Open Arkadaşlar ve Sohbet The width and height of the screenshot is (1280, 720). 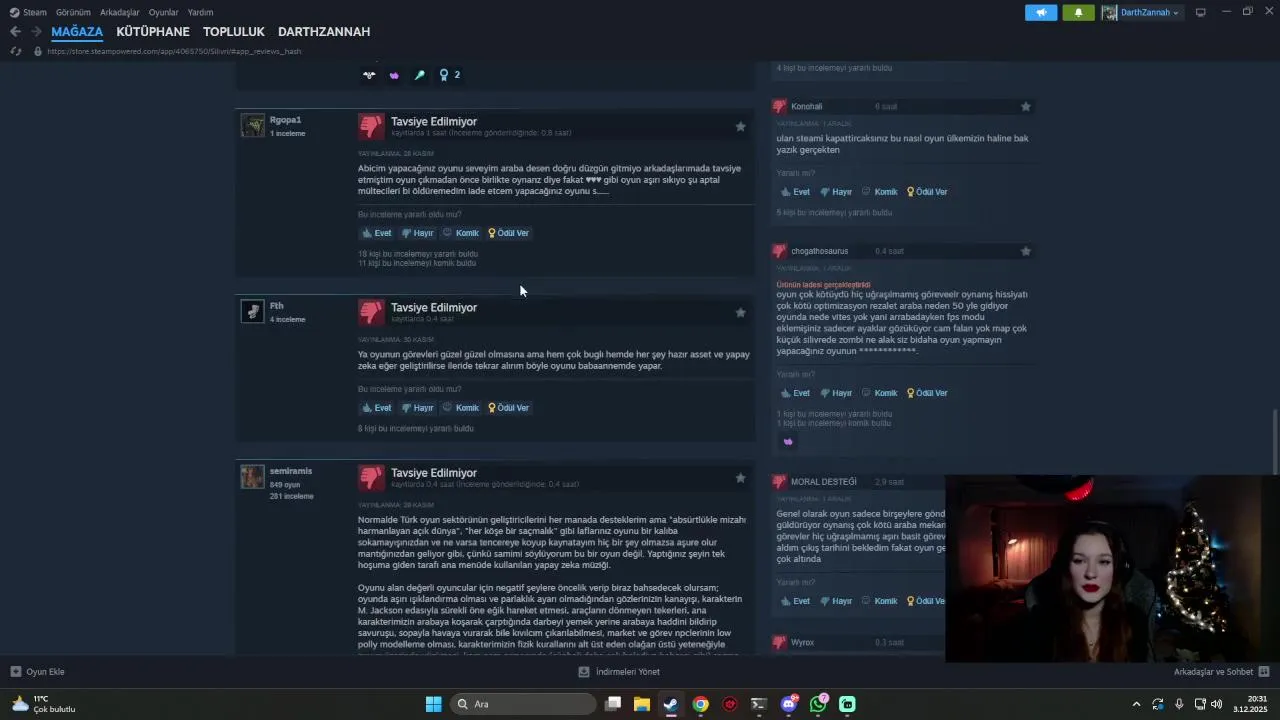(1221, 672)
